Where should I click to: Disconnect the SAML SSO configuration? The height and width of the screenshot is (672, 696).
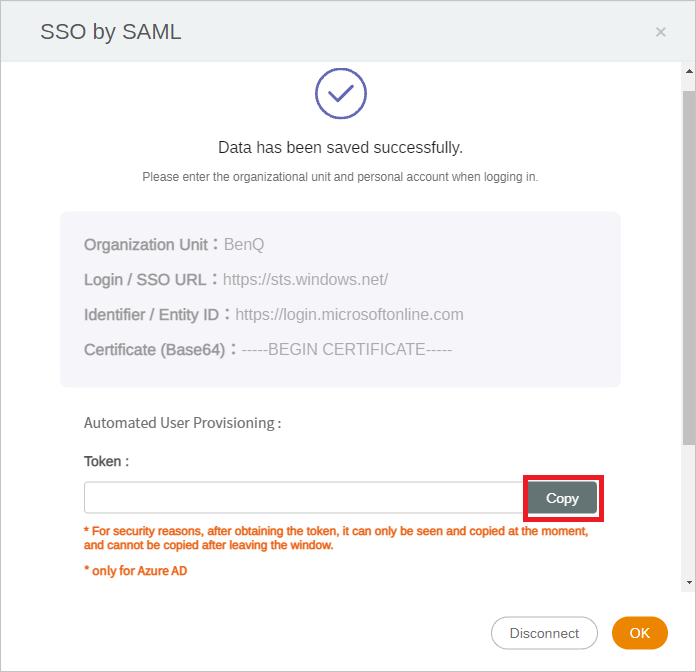click(x=544, y=633)
